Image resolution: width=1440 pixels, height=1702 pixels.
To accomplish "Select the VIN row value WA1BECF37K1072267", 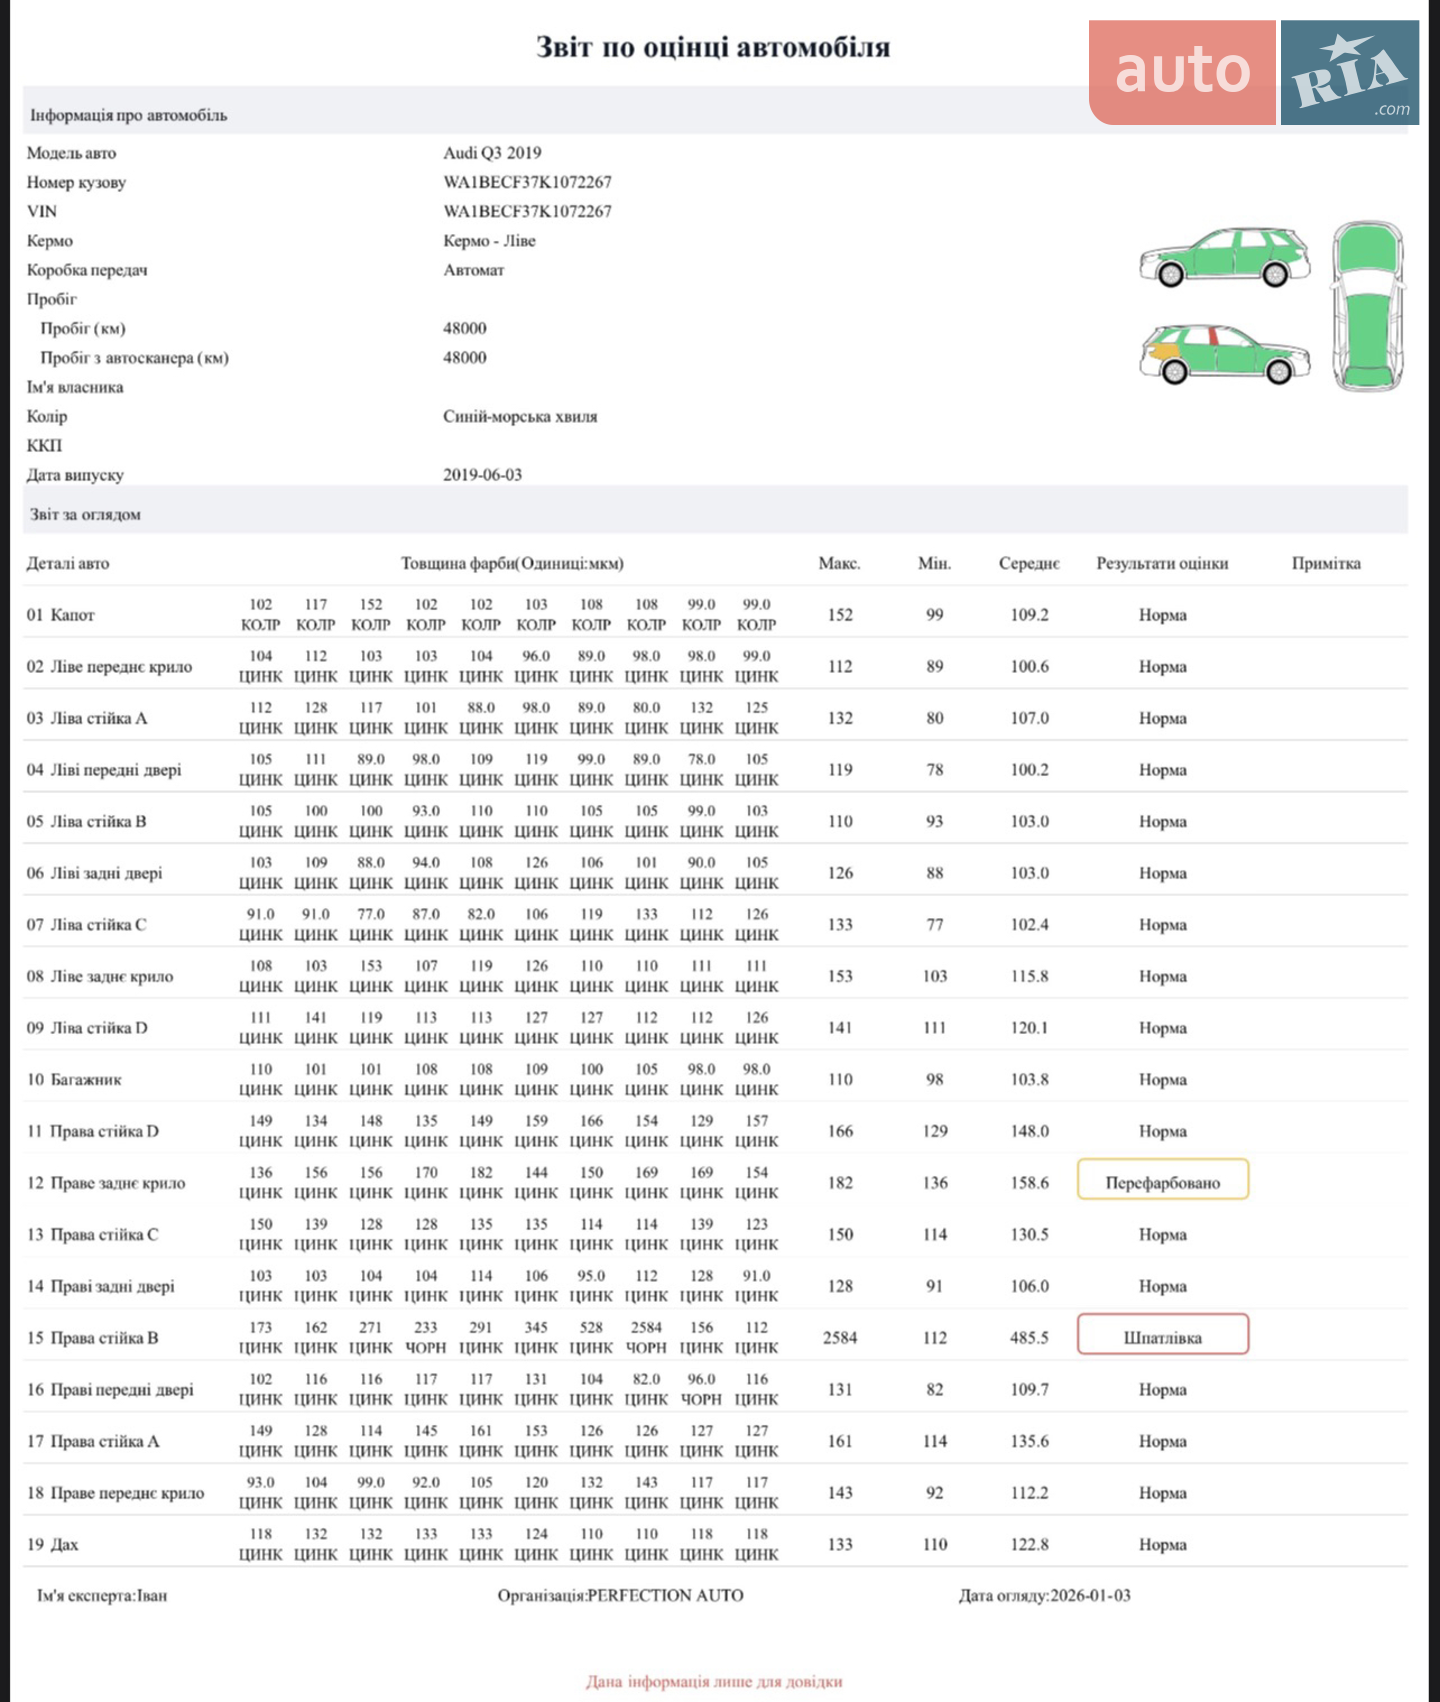I will (527, 211).
